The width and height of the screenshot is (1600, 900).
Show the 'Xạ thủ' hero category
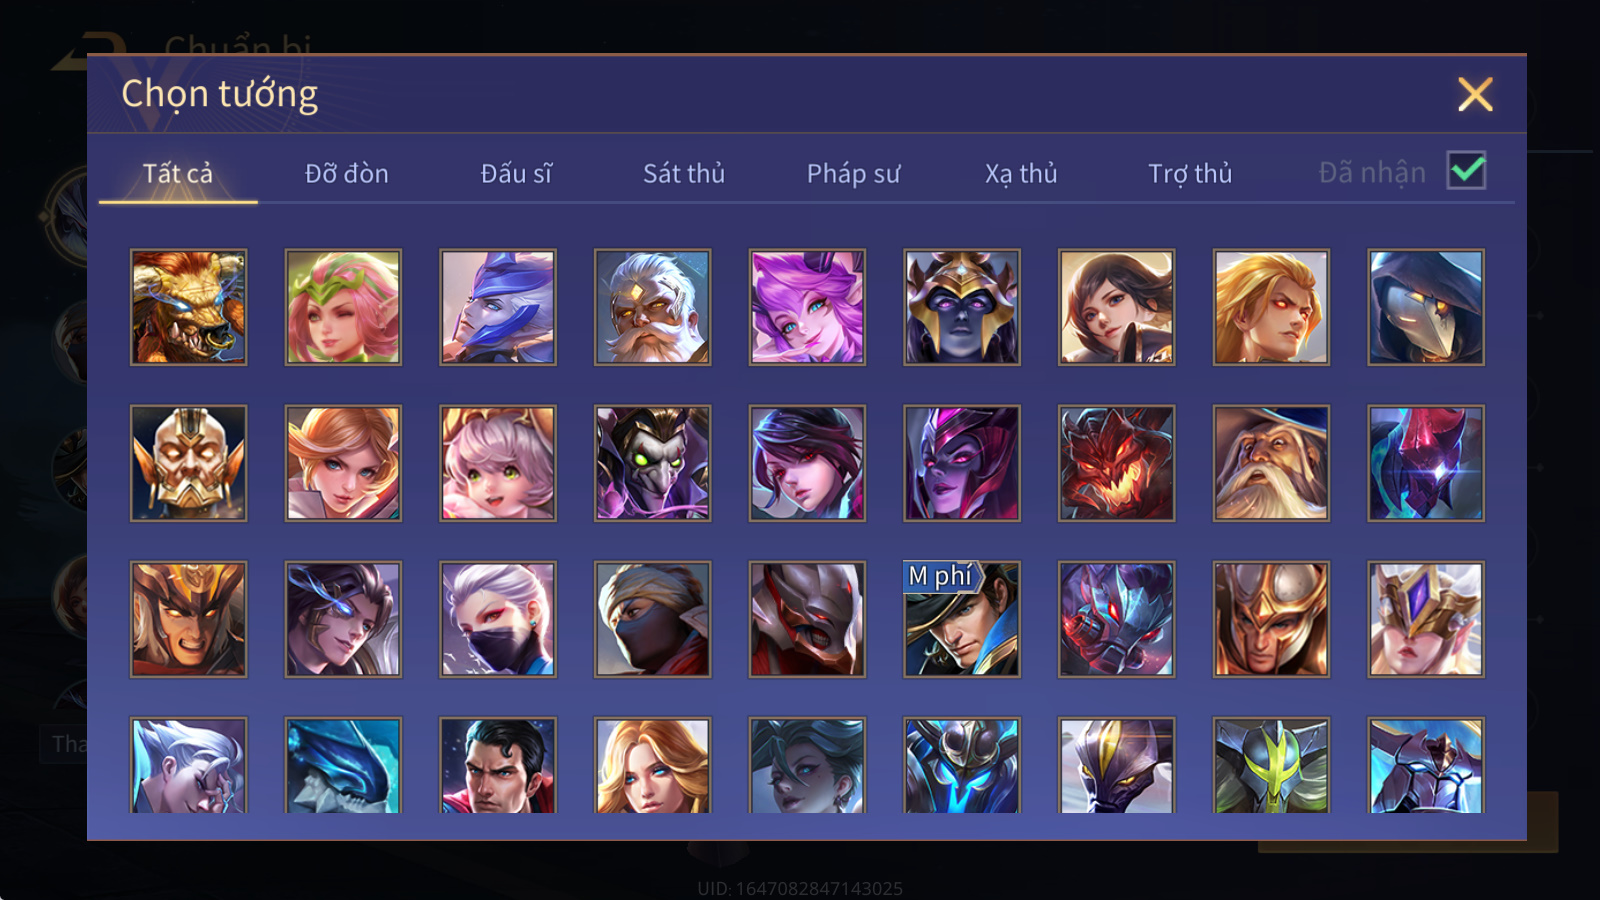coord(1021,173)
